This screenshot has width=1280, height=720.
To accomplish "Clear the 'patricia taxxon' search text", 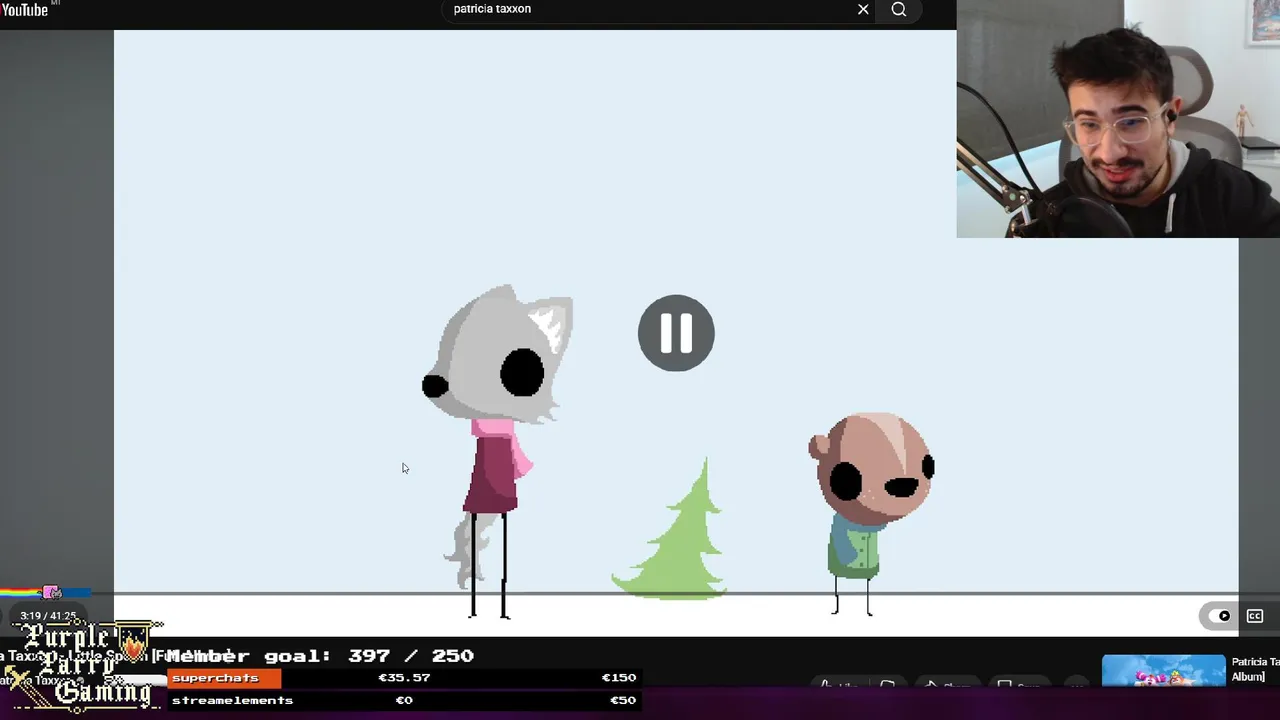I will click(x=863, y=9).
